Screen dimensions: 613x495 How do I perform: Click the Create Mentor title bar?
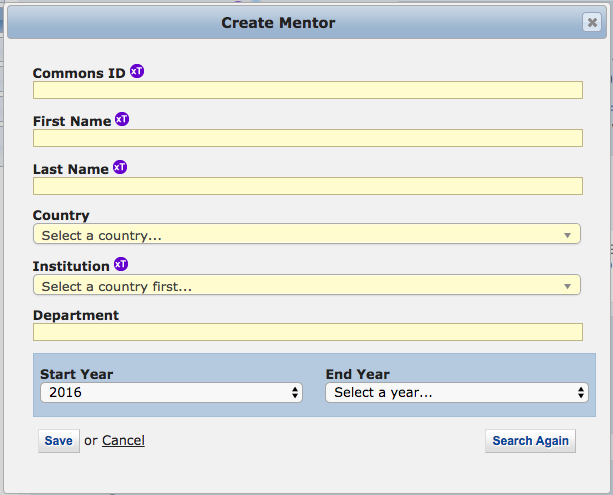click(278, 22)
